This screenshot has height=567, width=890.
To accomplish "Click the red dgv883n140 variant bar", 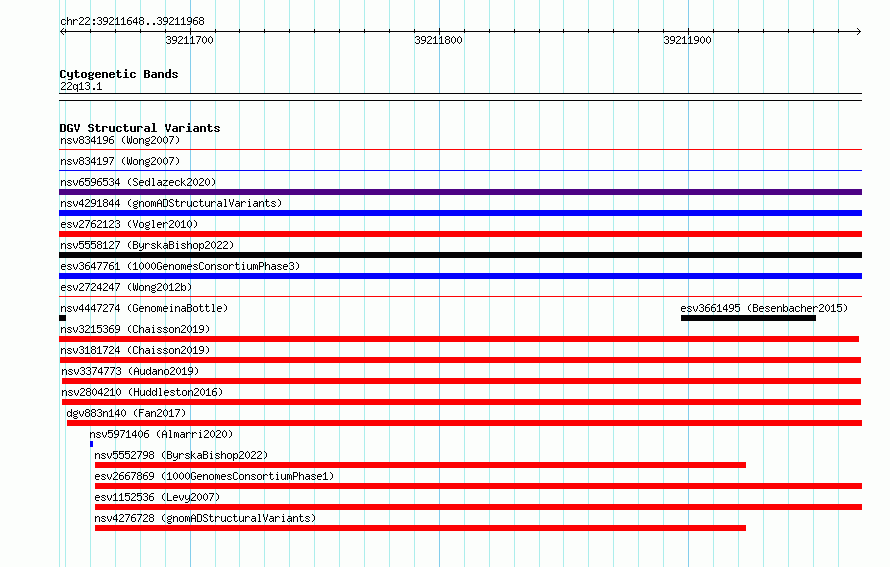I will pyautogui.click(x=464, y=423).
